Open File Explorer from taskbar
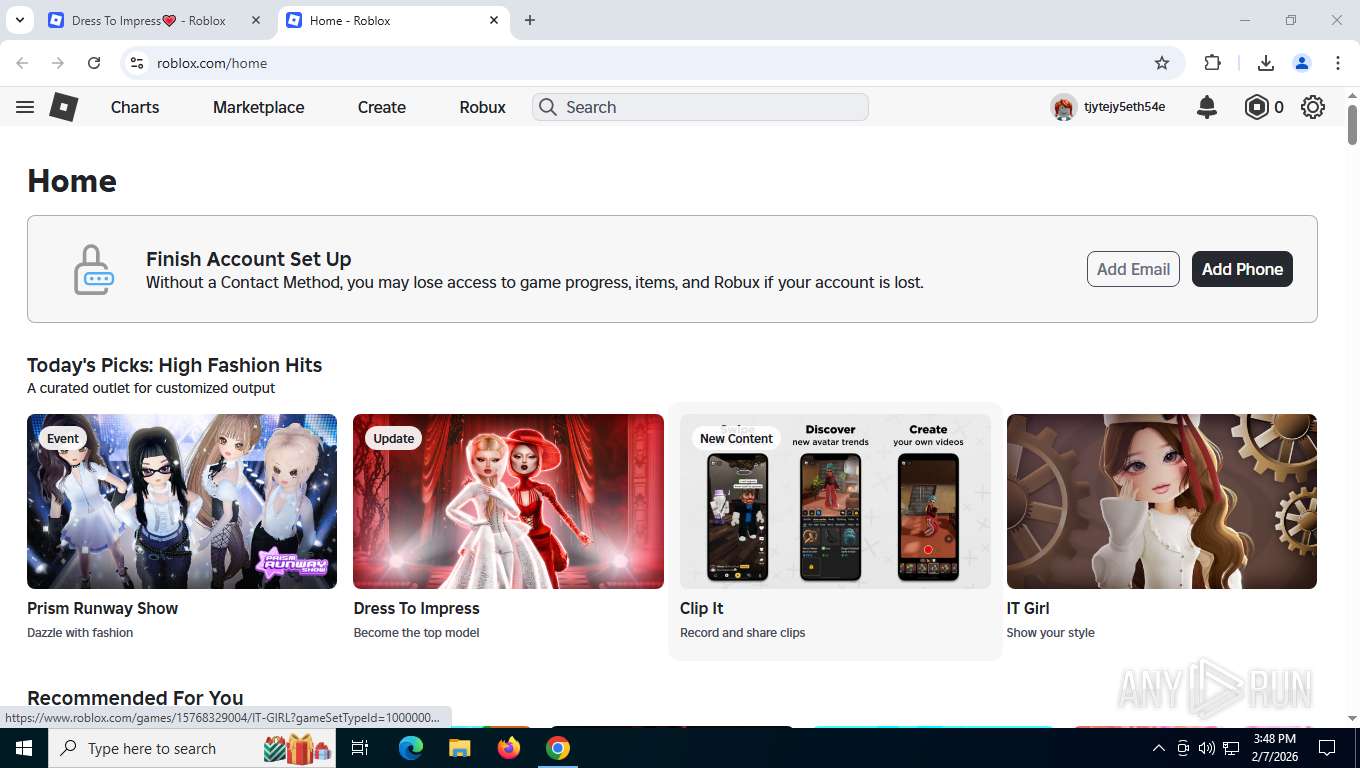Screen dimensions: 1360x768 coord(459,748)
